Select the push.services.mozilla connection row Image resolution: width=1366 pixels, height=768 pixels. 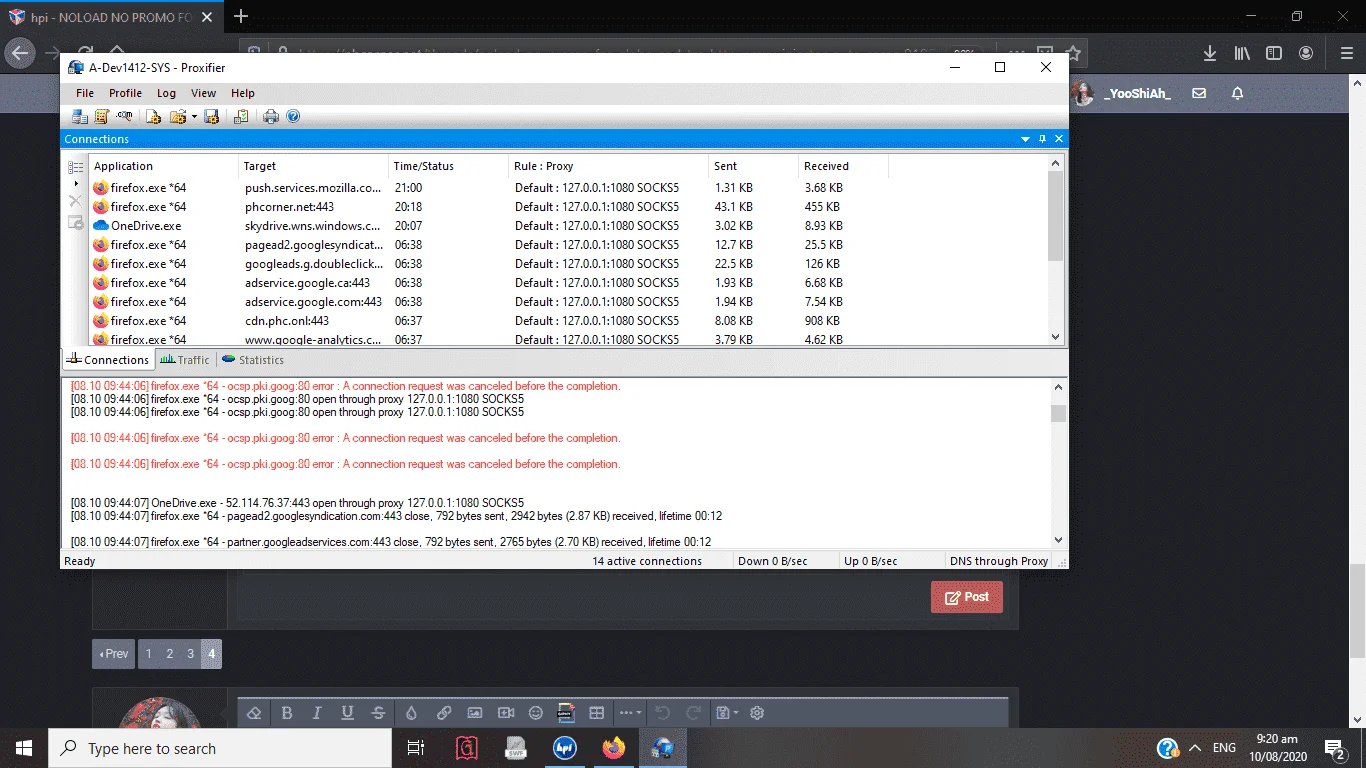tap(568, 188)
